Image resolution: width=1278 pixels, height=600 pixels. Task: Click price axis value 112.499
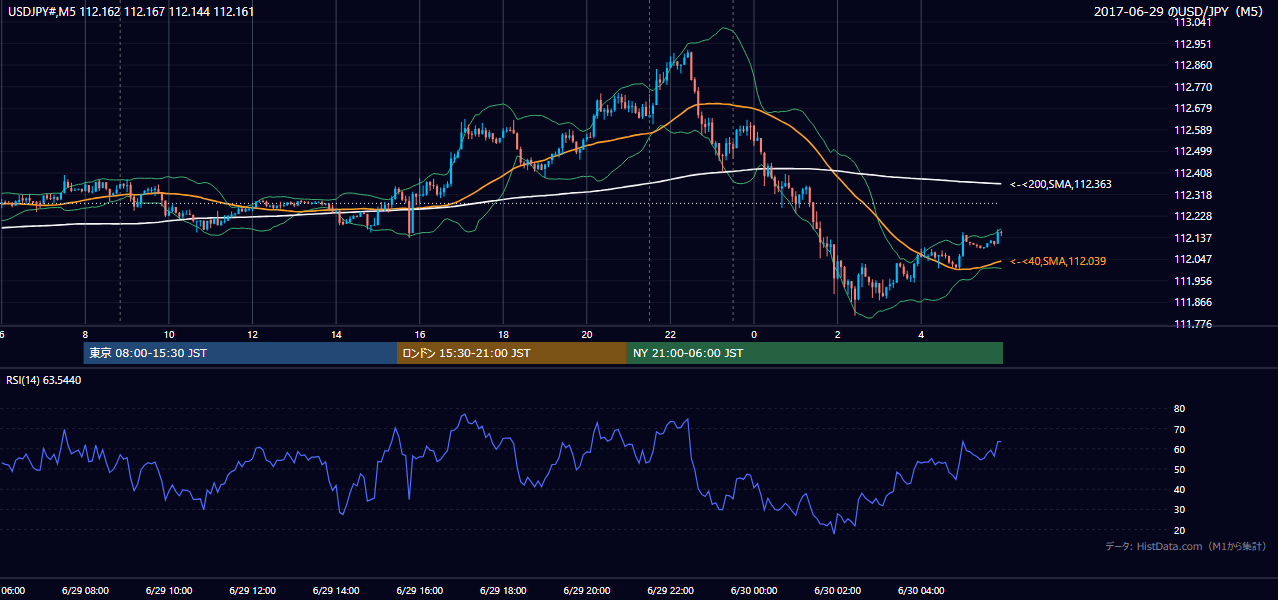1194,152
